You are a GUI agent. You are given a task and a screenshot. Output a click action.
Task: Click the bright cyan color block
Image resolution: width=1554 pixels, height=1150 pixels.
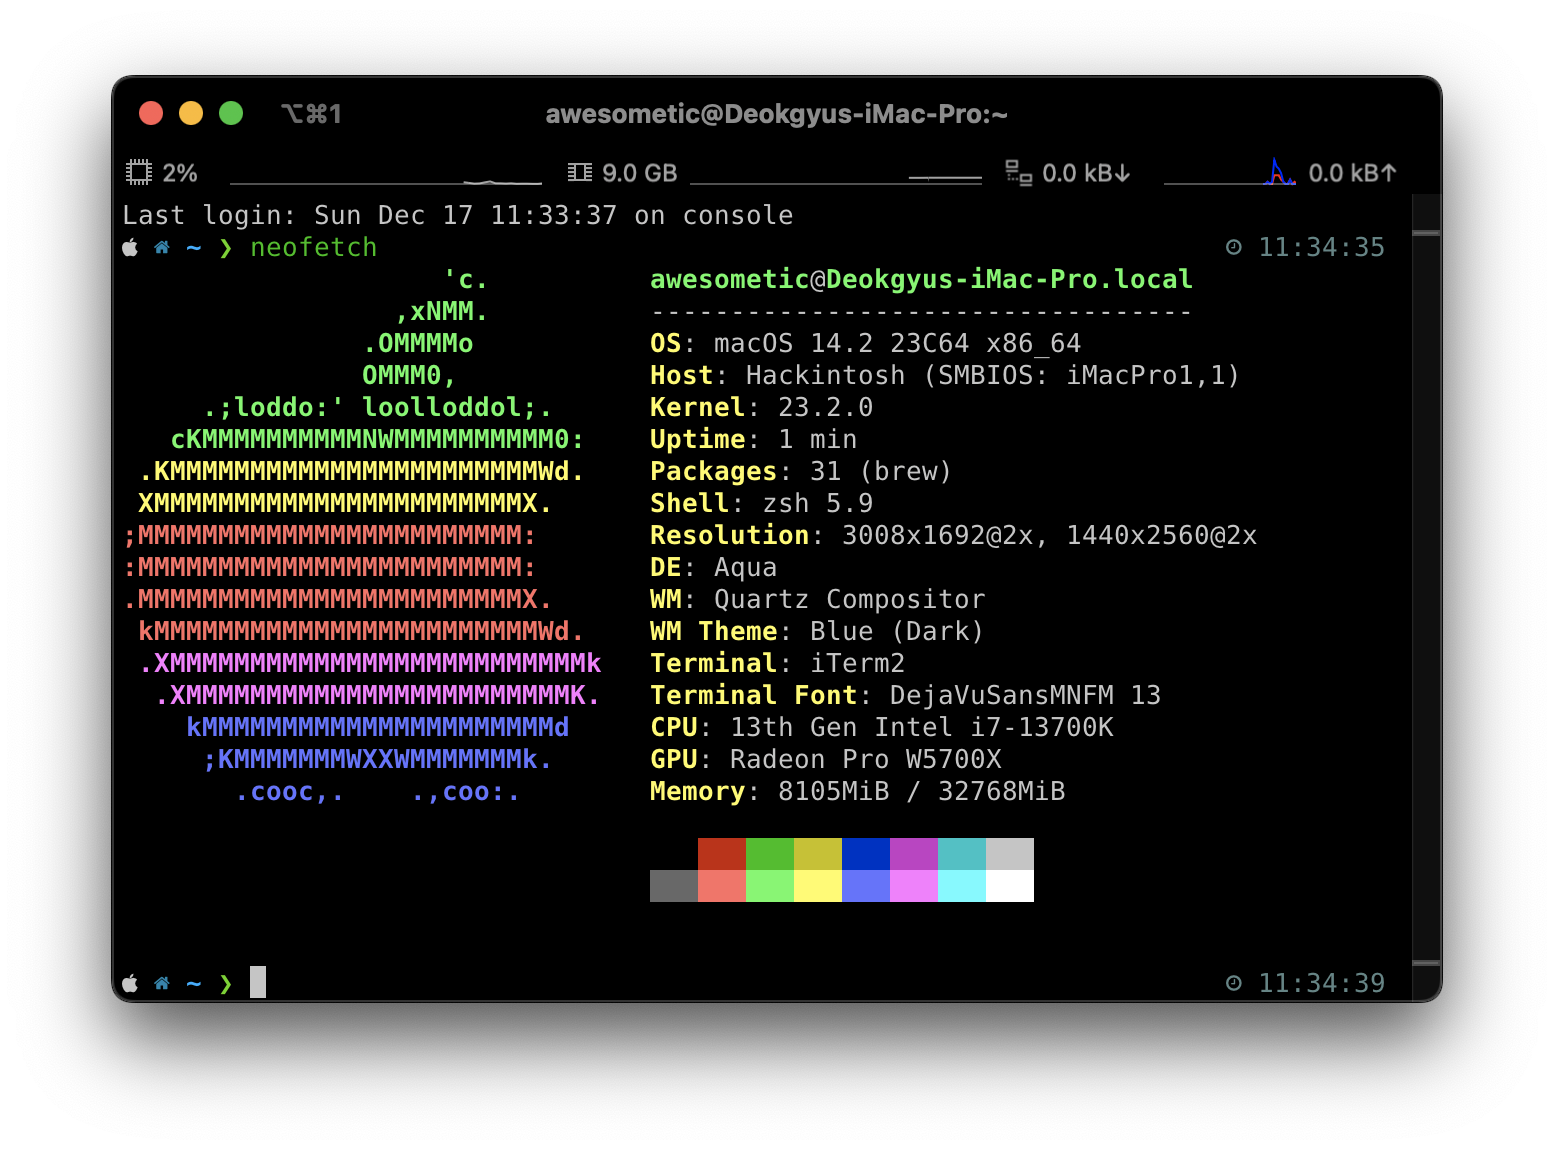click(962, 886)
